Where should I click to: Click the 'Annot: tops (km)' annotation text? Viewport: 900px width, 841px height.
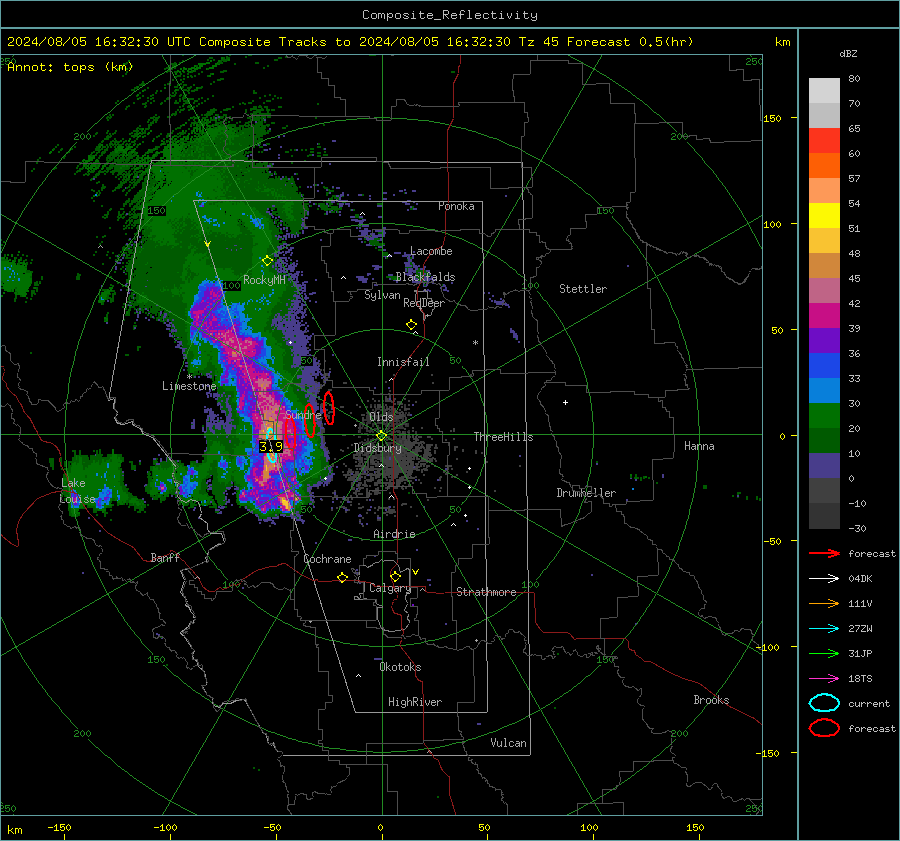(x=71, y=67)
